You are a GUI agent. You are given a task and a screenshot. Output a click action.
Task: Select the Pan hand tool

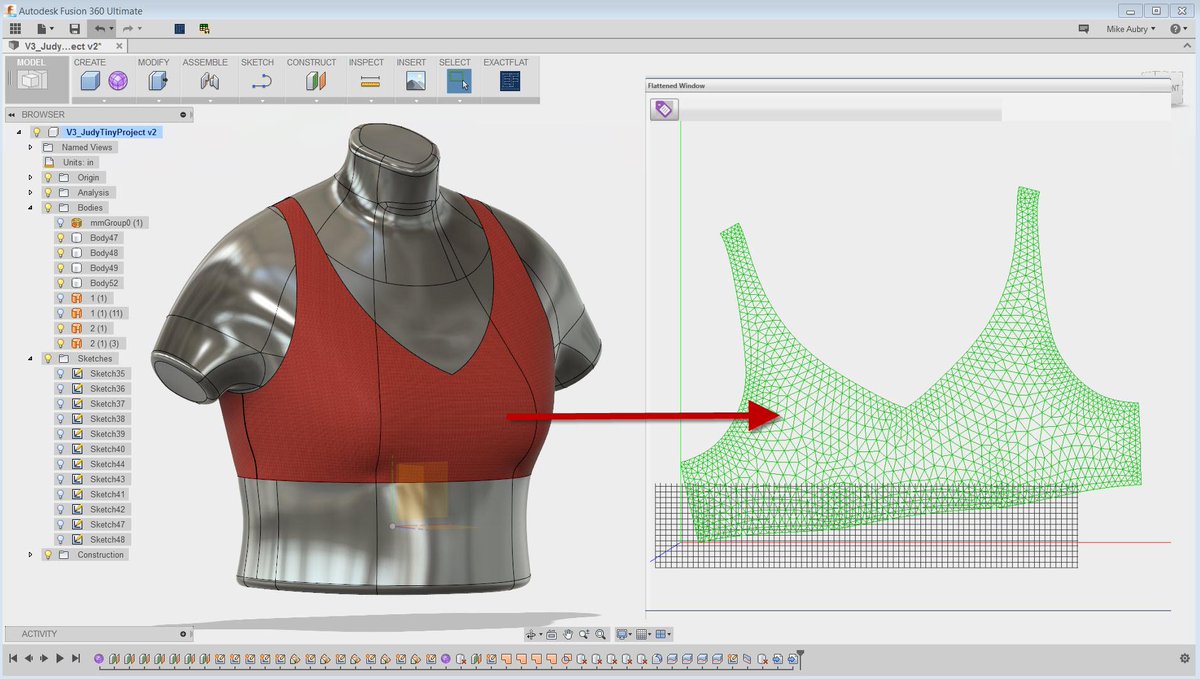(x=568, y=634)
